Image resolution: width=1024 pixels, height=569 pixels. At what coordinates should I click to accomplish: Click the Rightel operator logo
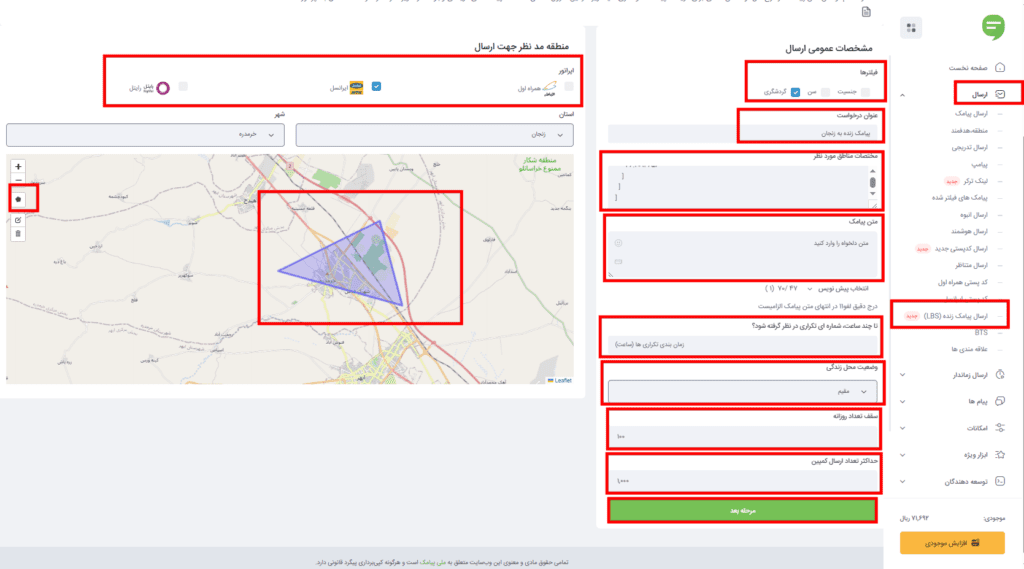coord(163,88)
